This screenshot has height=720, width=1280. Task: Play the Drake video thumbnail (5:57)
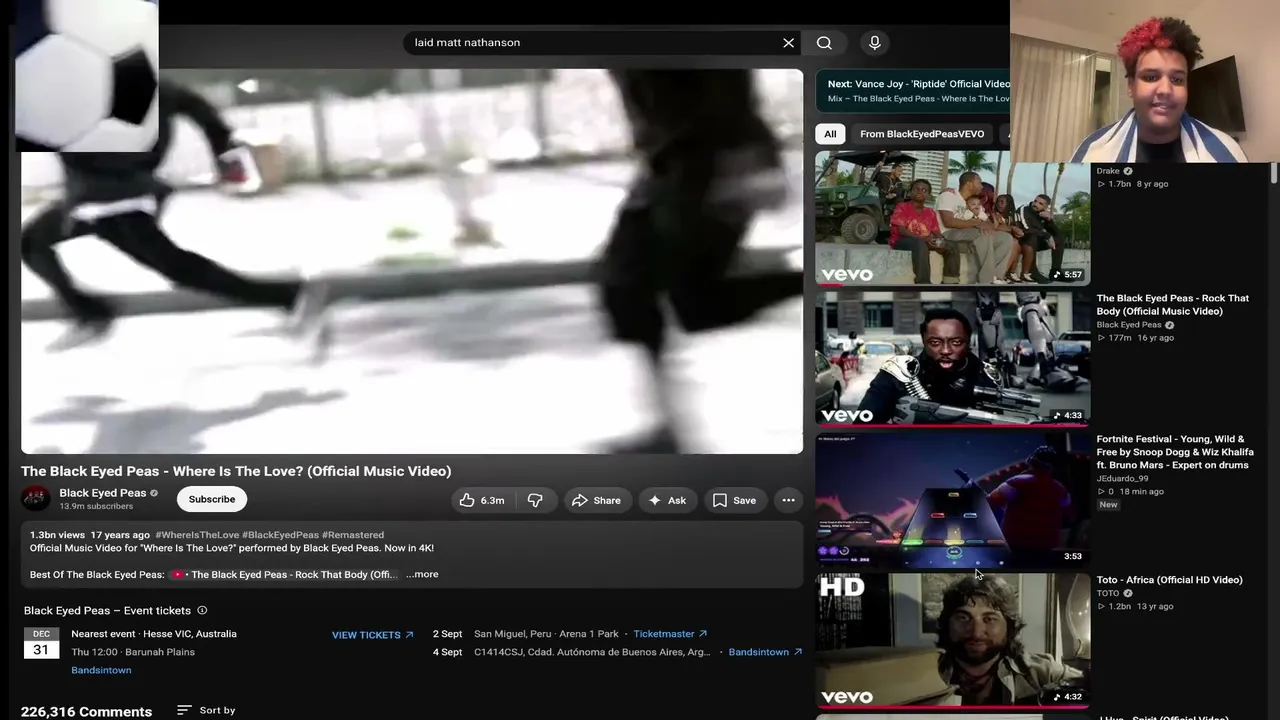tap(952, 218)
